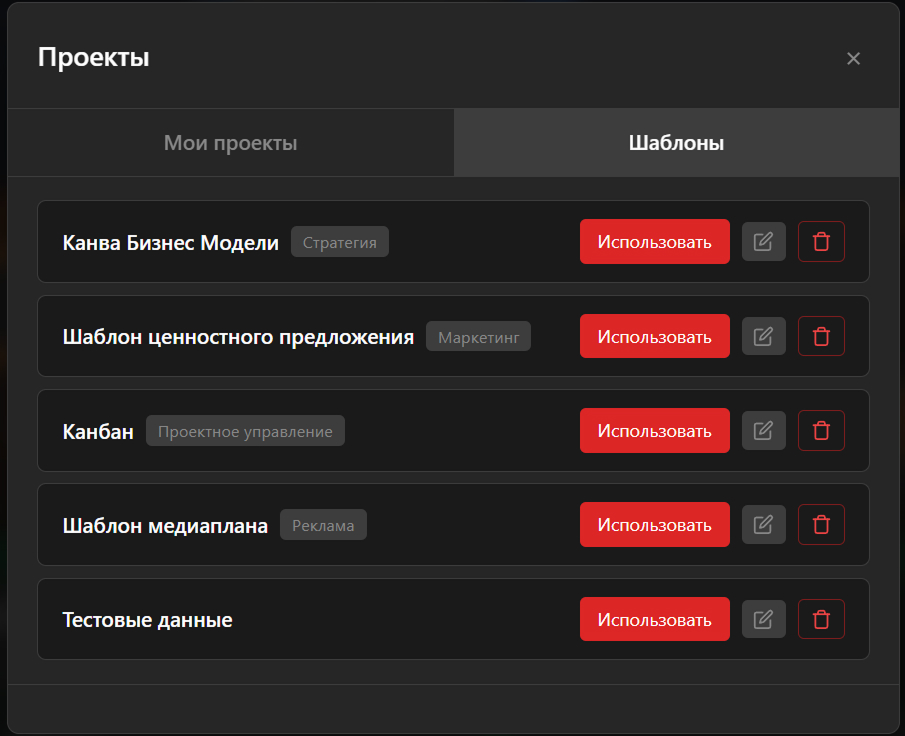
Task: Select the Проектное управление tag
Action: pos(245,431)
